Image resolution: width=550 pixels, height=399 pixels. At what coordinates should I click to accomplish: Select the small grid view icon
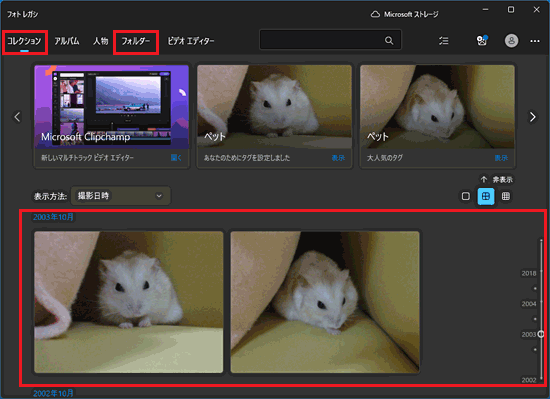[x=505, y=196]
